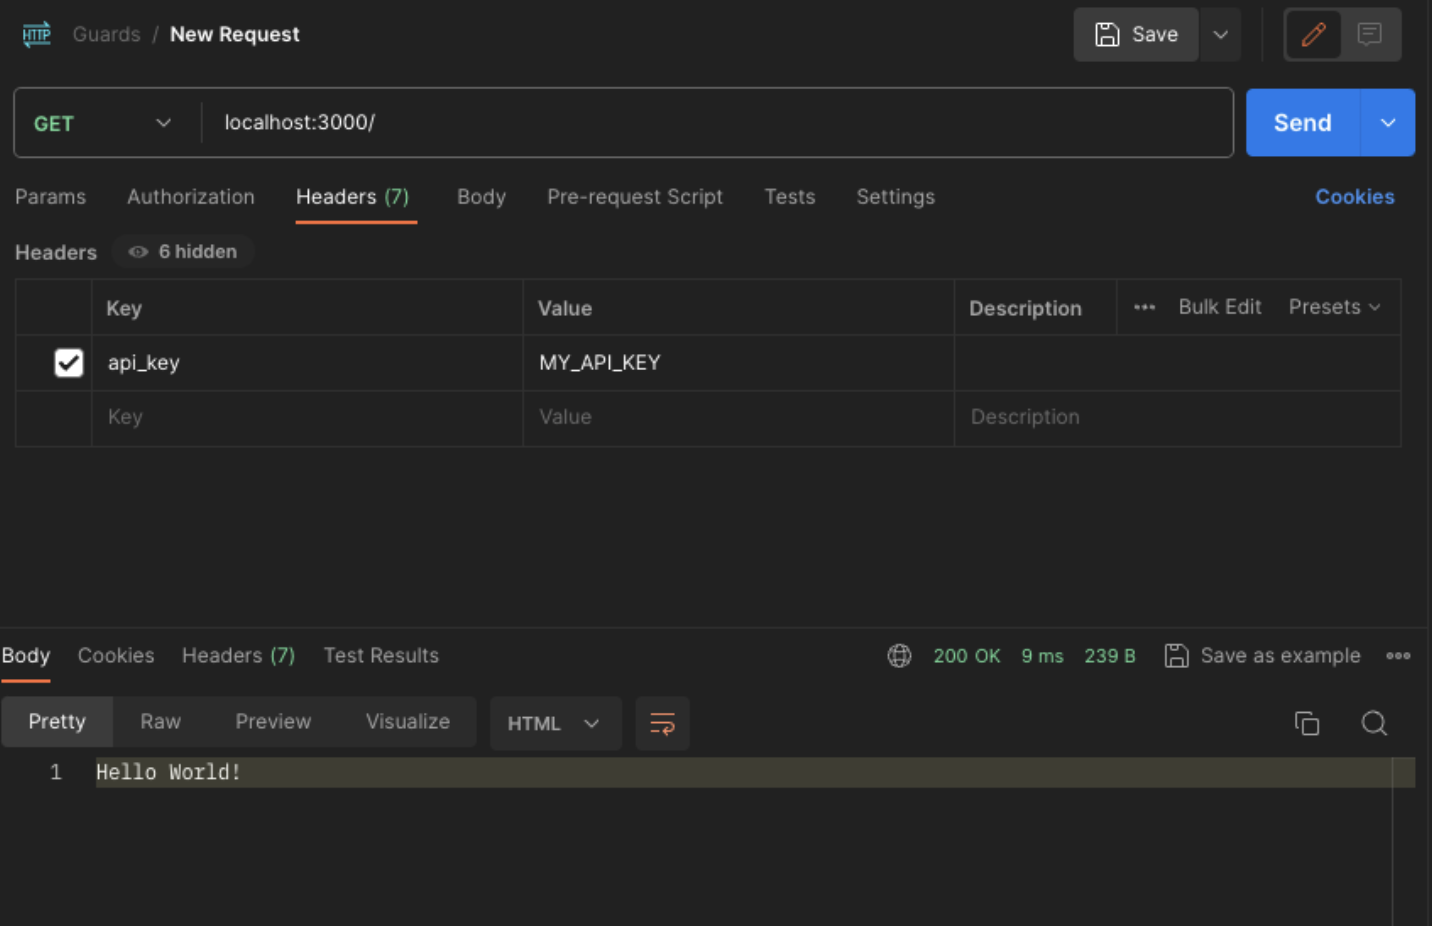Expand the Send button dropdown arrow

1388,122
